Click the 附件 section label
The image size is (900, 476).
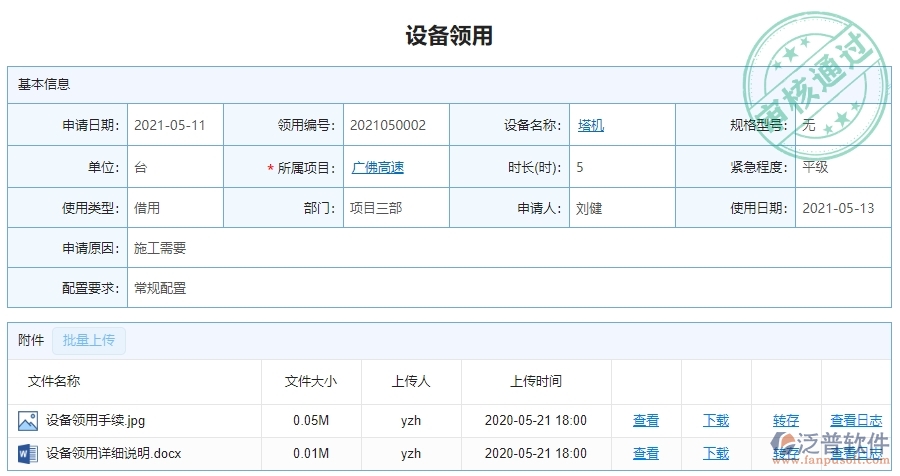31,340
